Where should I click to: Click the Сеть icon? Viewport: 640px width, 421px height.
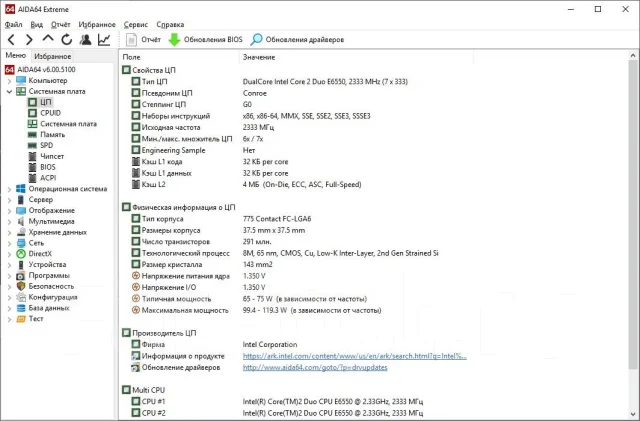coord(21,243)
